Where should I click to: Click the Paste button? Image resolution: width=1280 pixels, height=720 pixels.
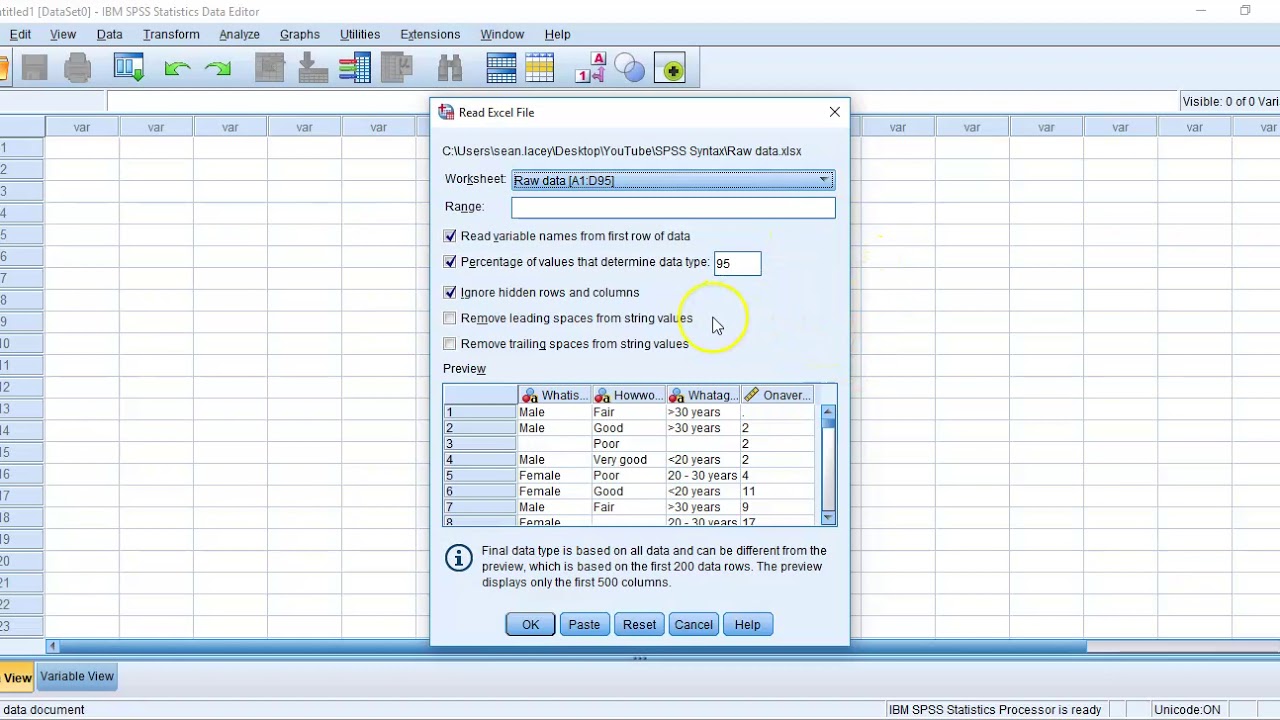click(584, 624)
